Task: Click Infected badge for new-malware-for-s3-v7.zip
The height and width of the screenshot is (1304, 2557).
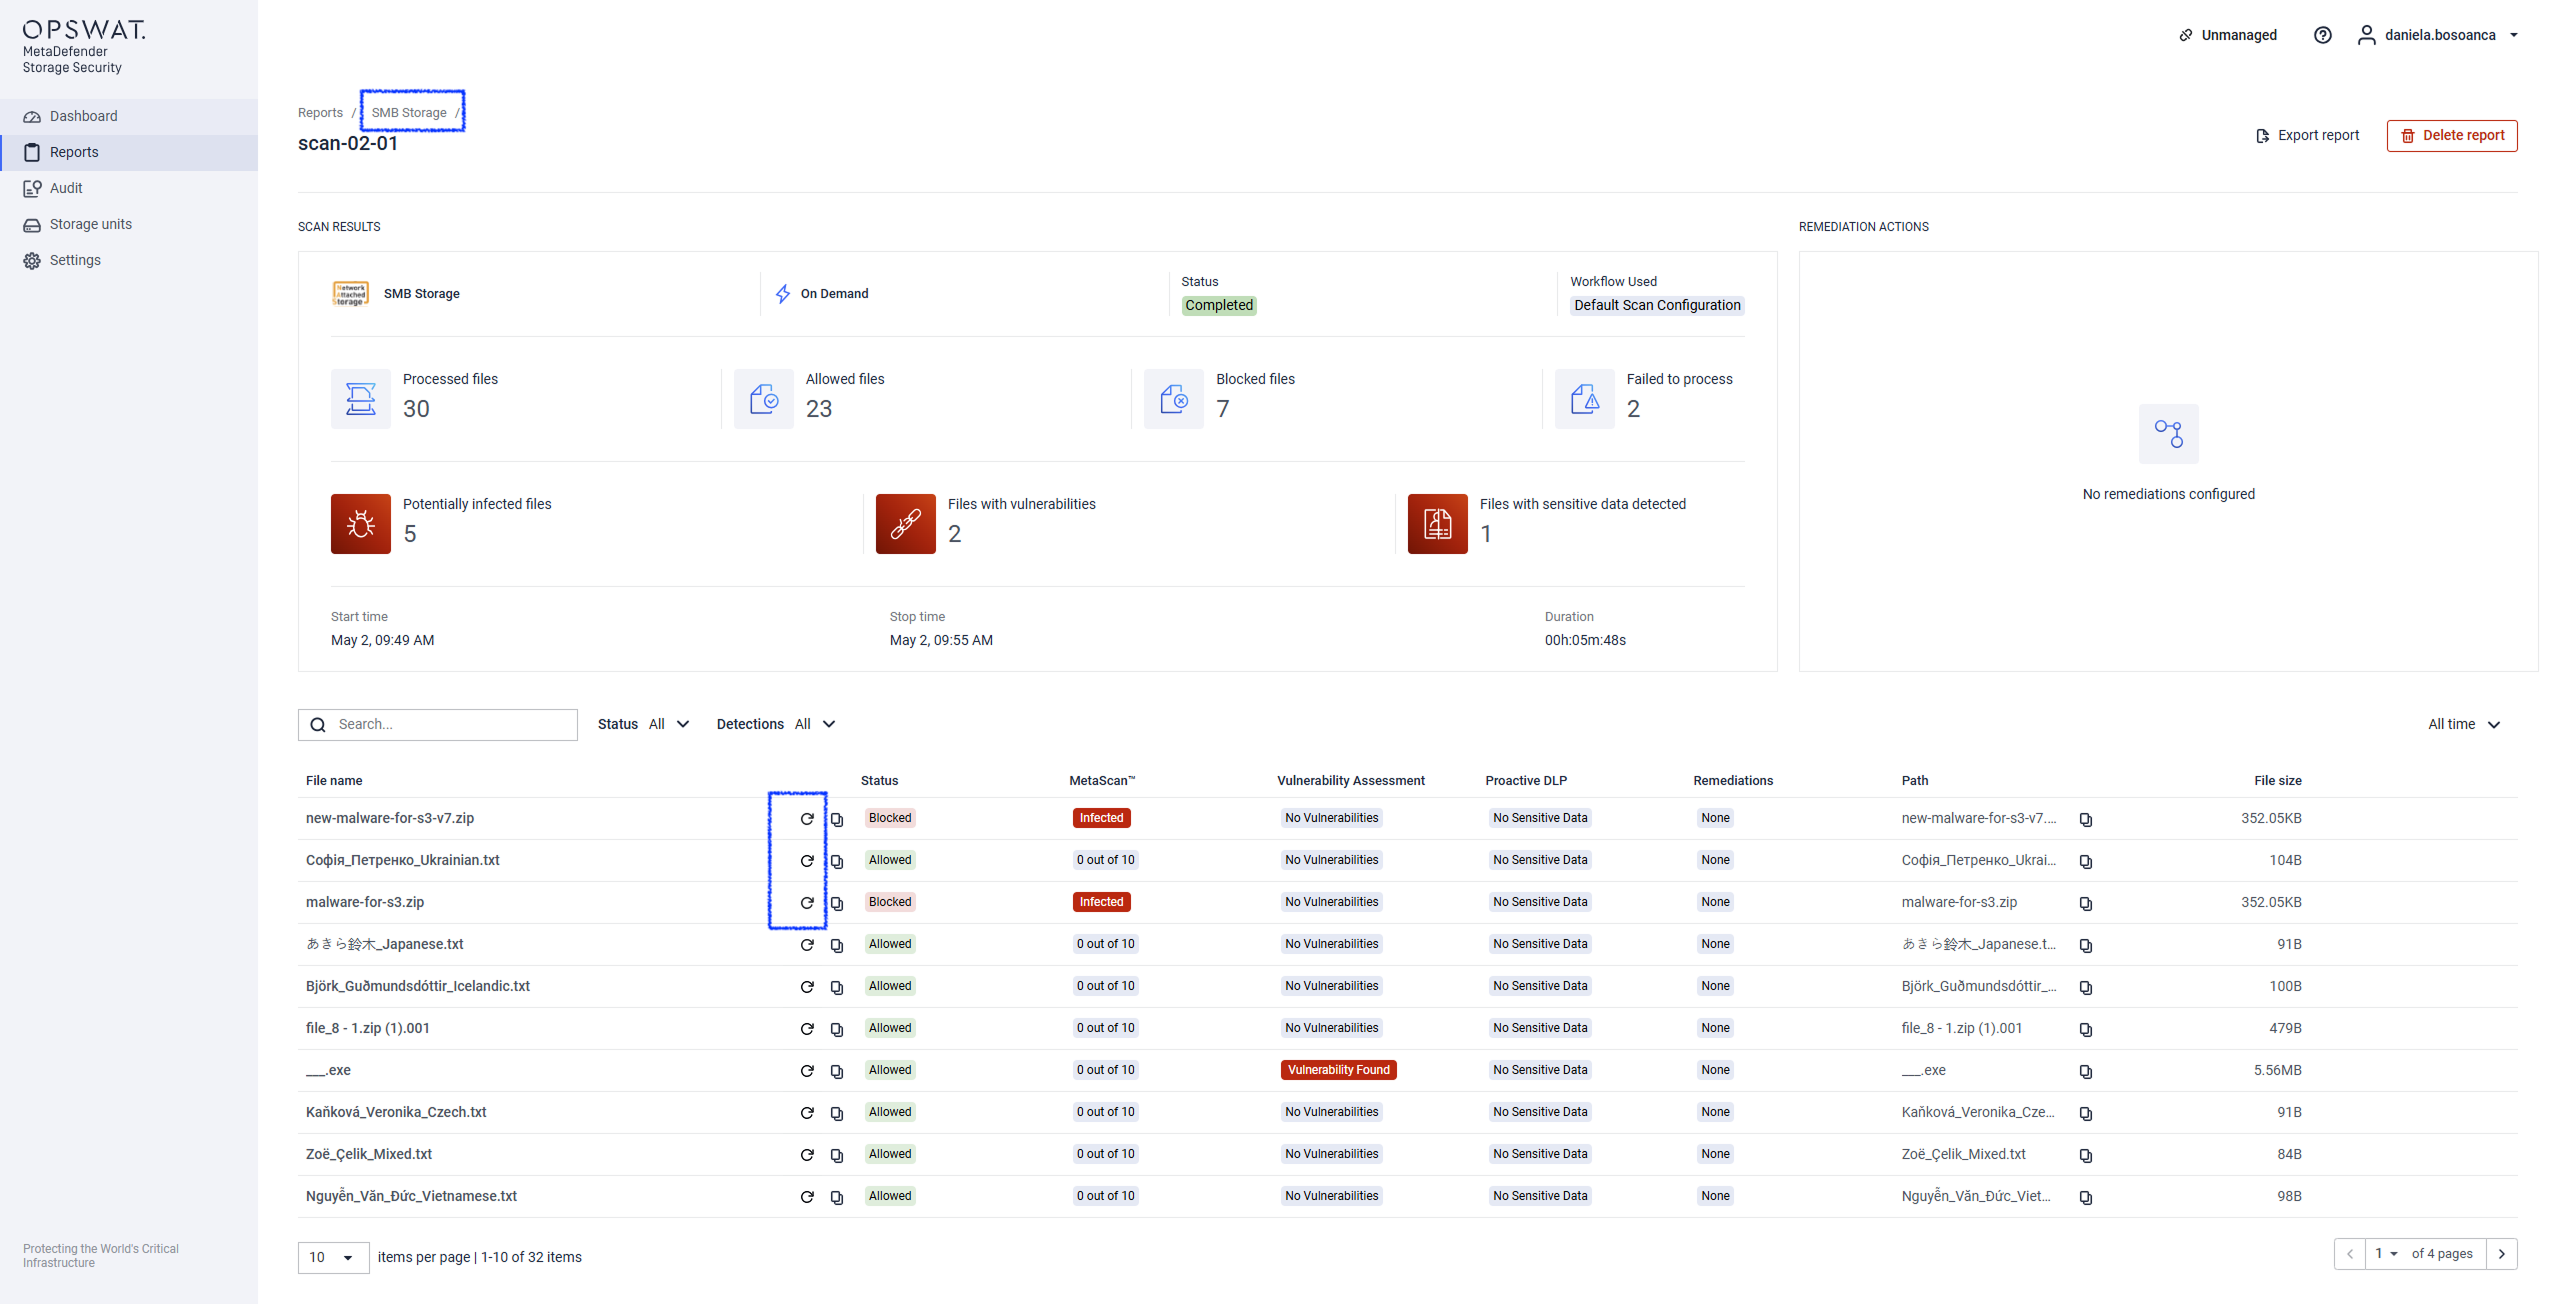Action: tap(1101, 818)
